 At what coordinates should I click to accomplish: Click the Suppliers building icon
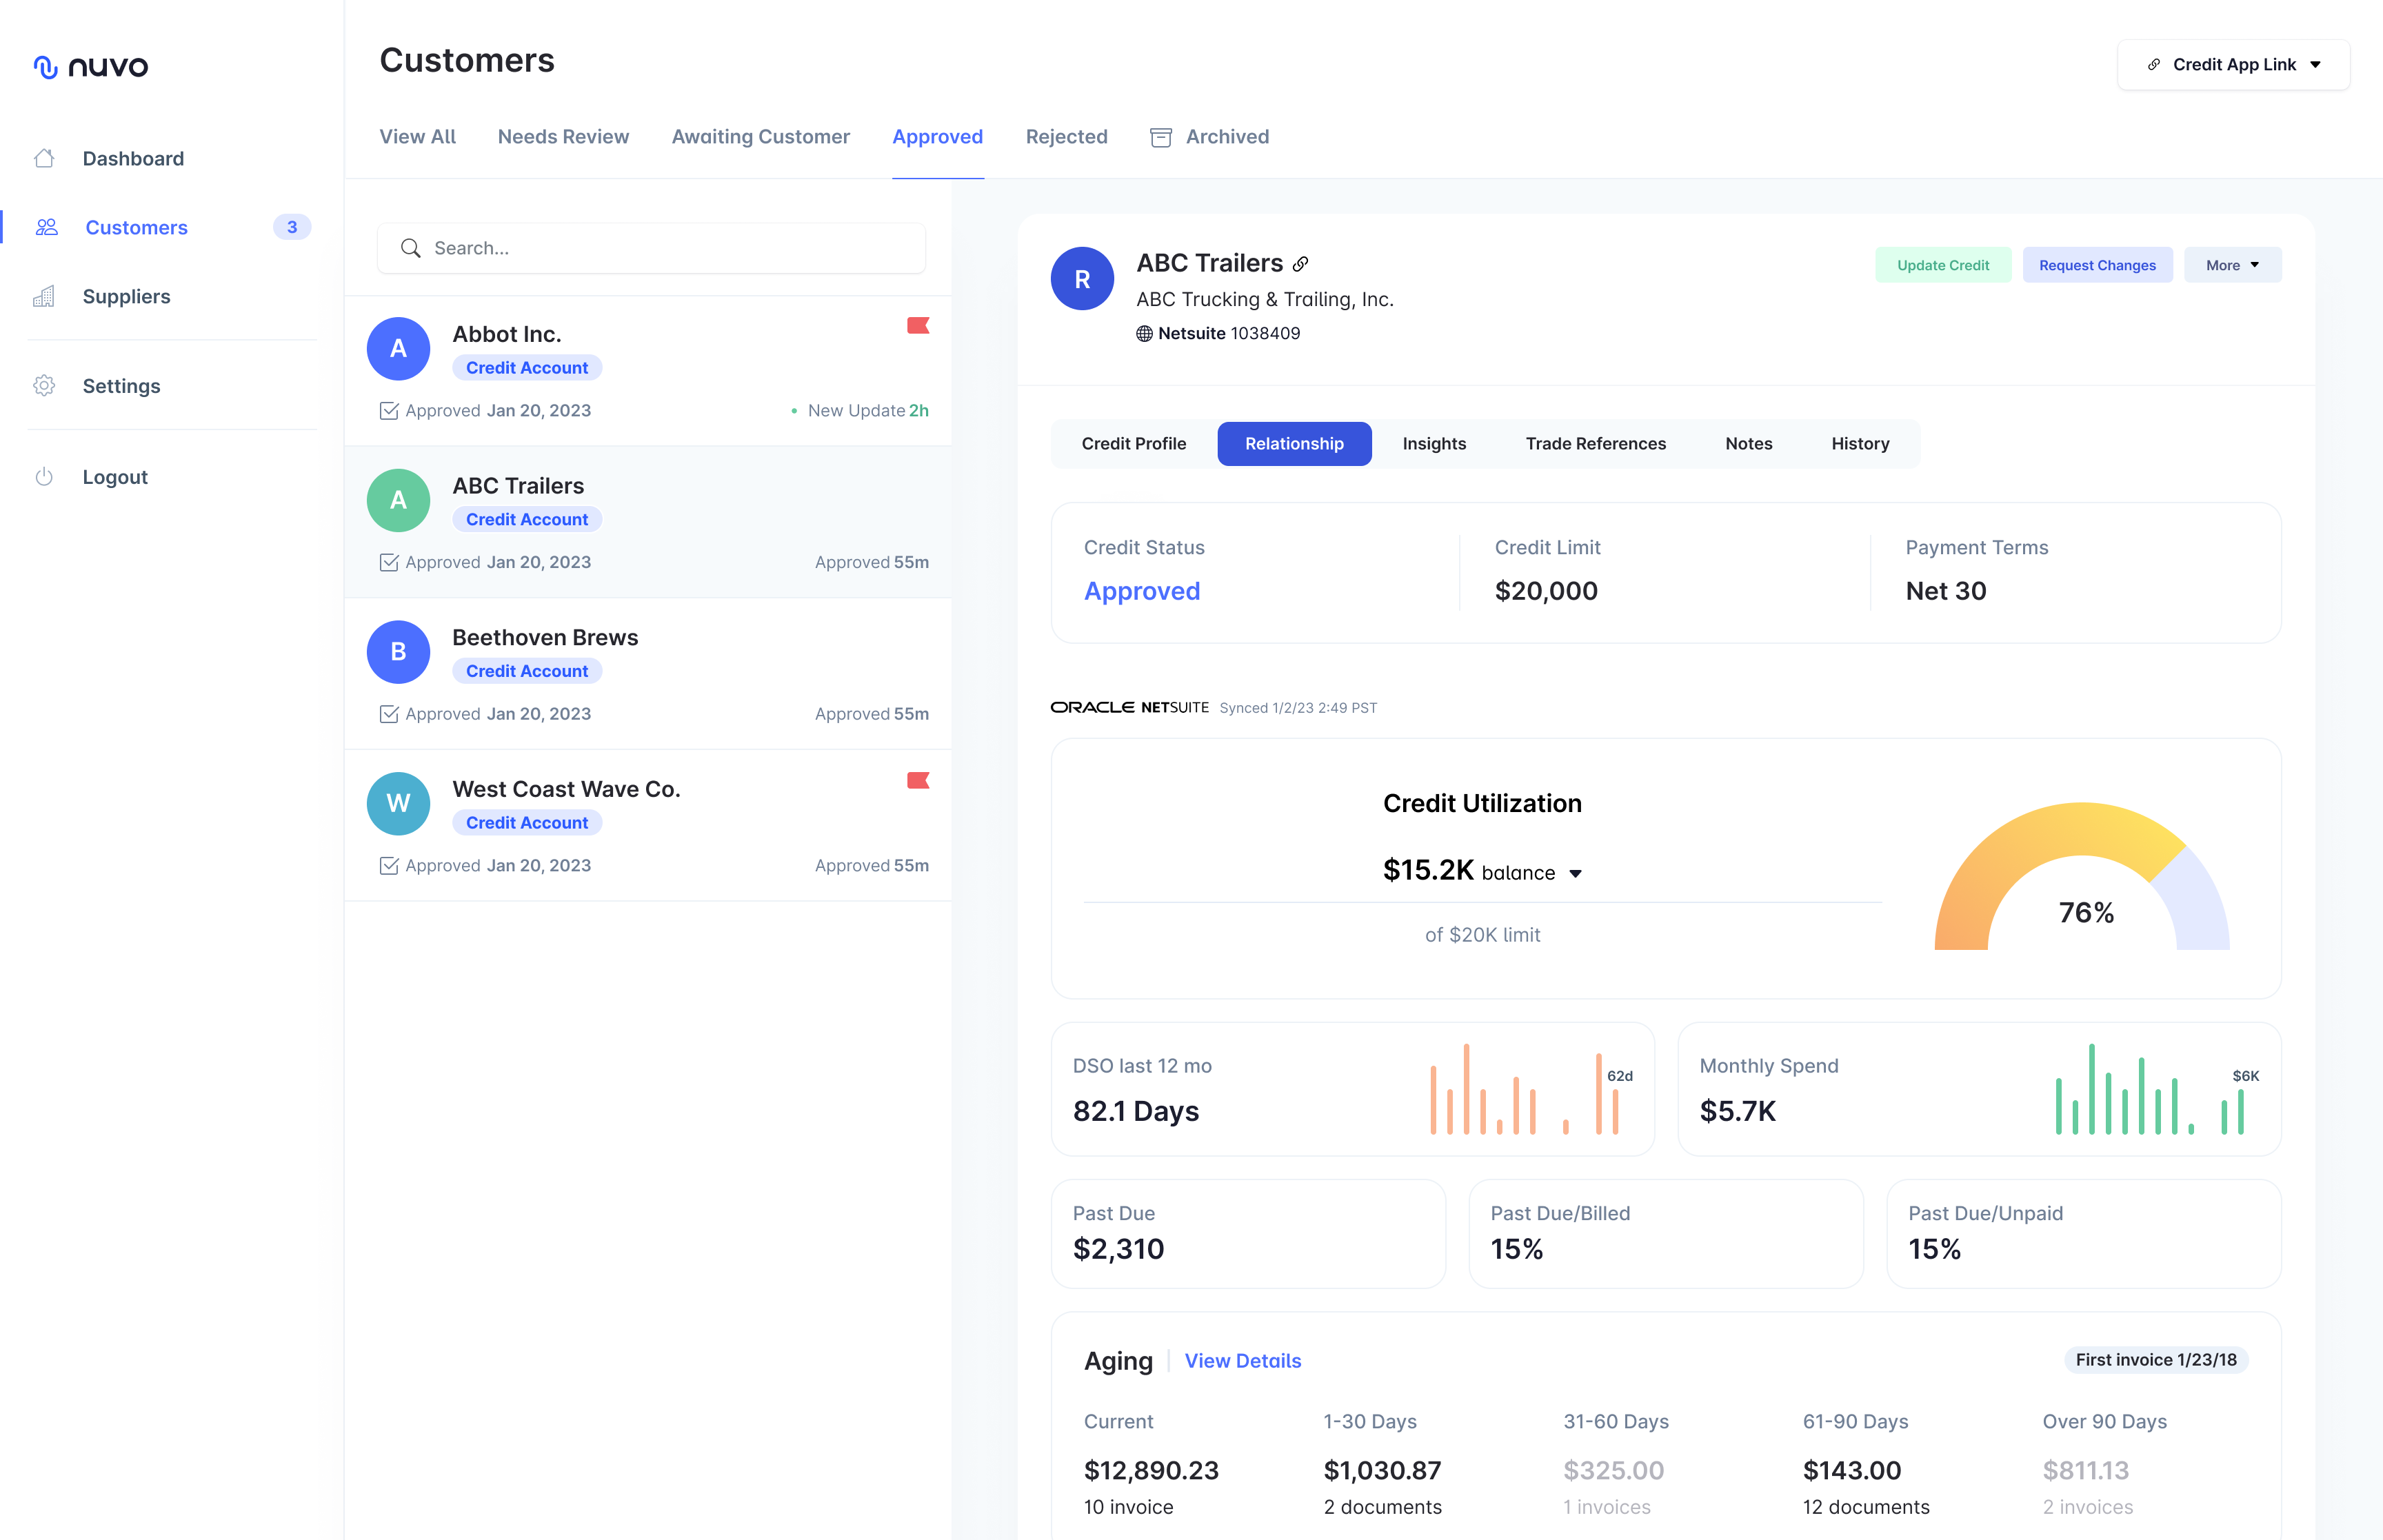click(x=44, y=297)
